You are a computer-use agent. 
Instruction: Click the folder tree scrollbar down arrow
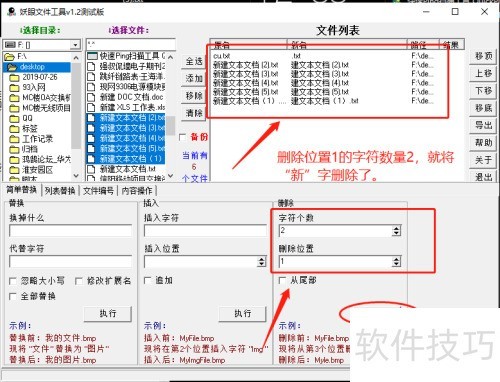pyautogui.click(x=76, y=176)
